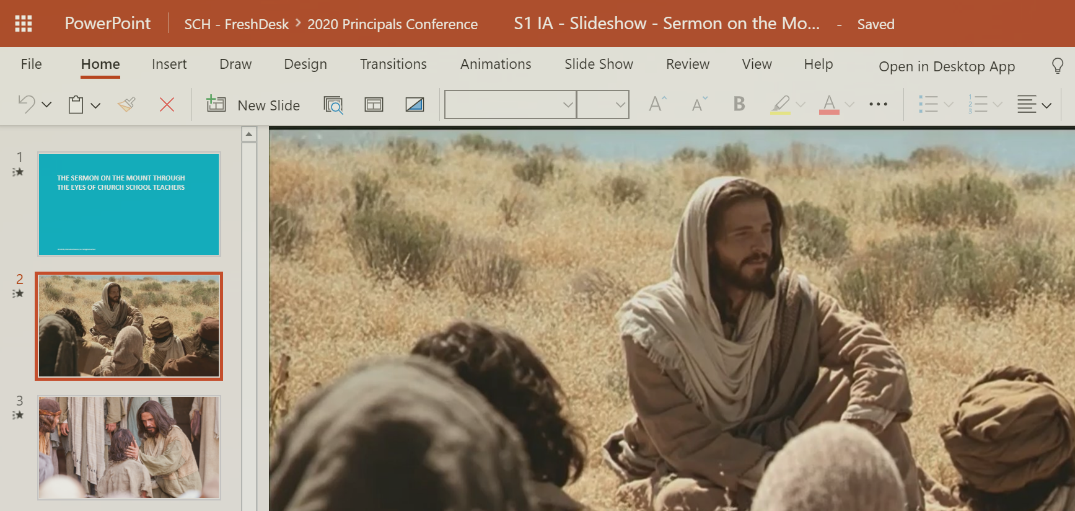Viewport: 1075px width, 511px height.
Task: Open the 2020 Principals Conference breadcrumb
Action: click(x=393, y=24)
